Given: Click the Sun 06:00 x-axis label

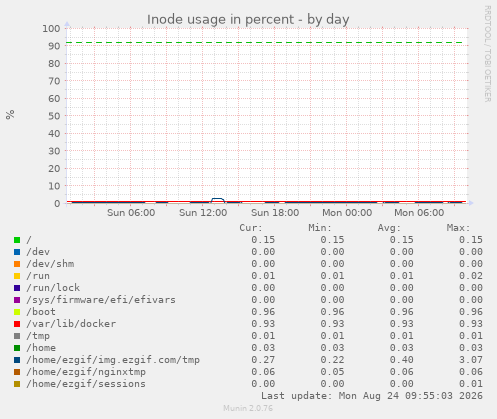Looking at the screenshot, I should pyautogui.click(x=131, y=213).
